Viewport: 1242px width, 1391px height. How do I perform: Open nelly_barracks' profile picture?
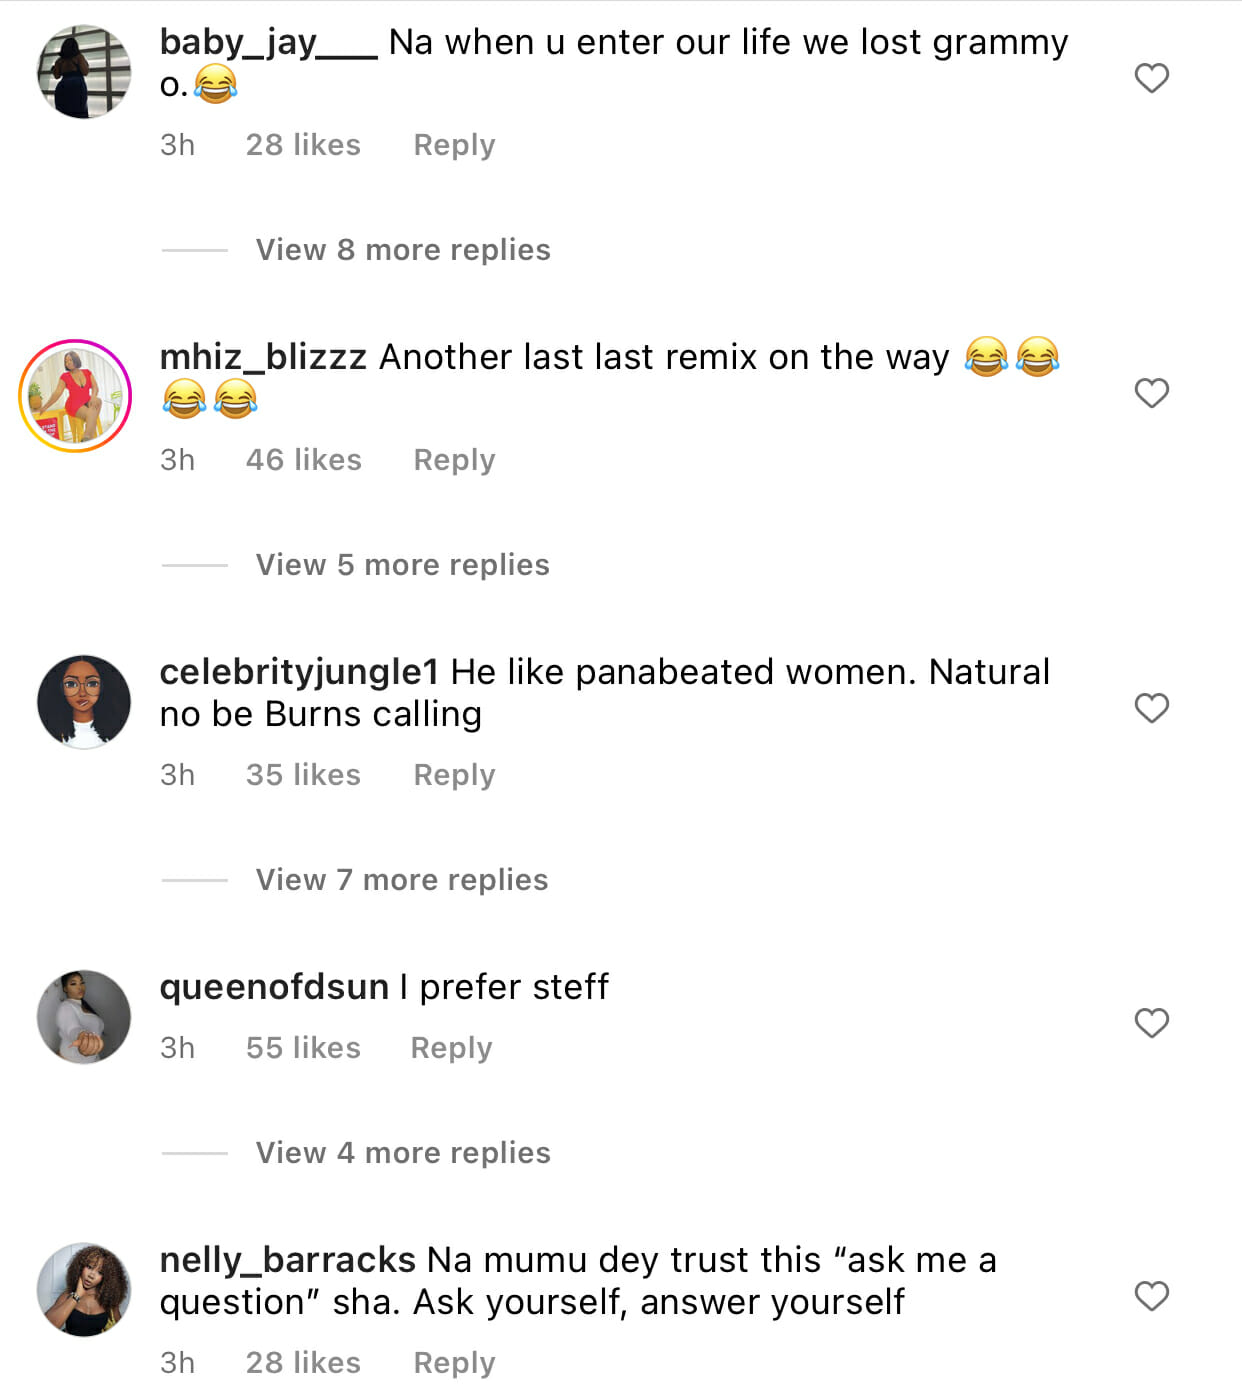pyautogui.click(x=84, y=1290)
